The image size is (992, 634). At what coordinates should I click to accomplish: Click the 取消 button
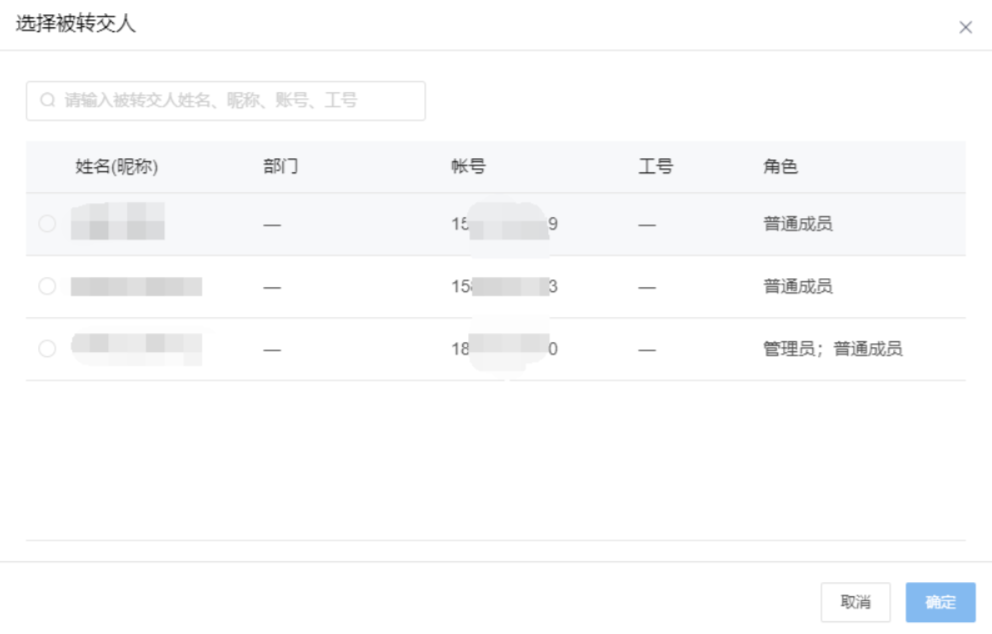point(855,602)
